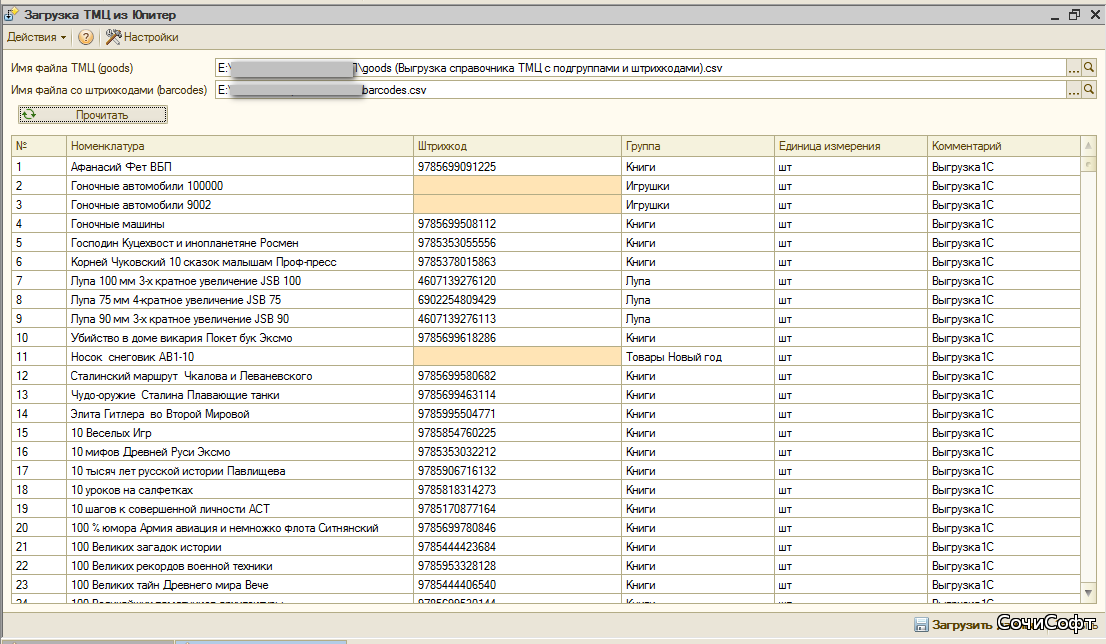Select 'Корней Чуковский 10 сказок малышам' row
The height and width of the screenshot is (644, 1106).
[546, 262]
